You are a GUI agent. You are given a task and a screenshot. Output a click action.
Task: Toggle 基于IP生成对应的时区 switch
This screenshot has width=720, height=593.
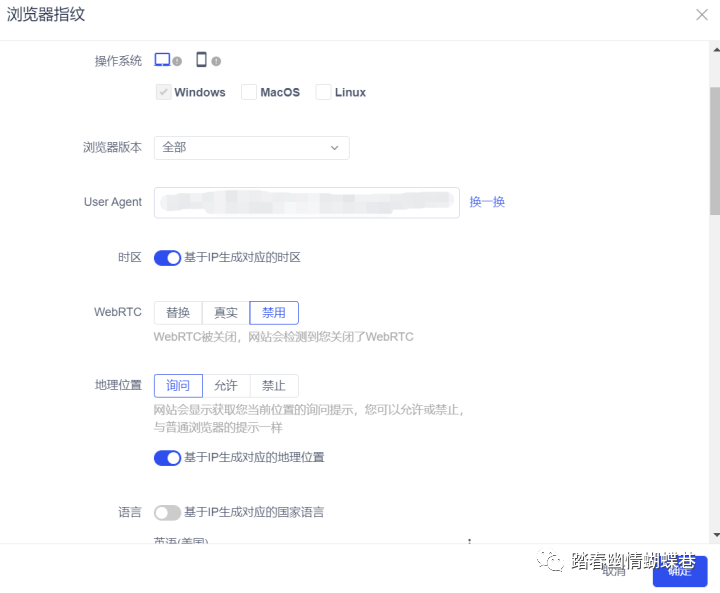click(167, 258)
